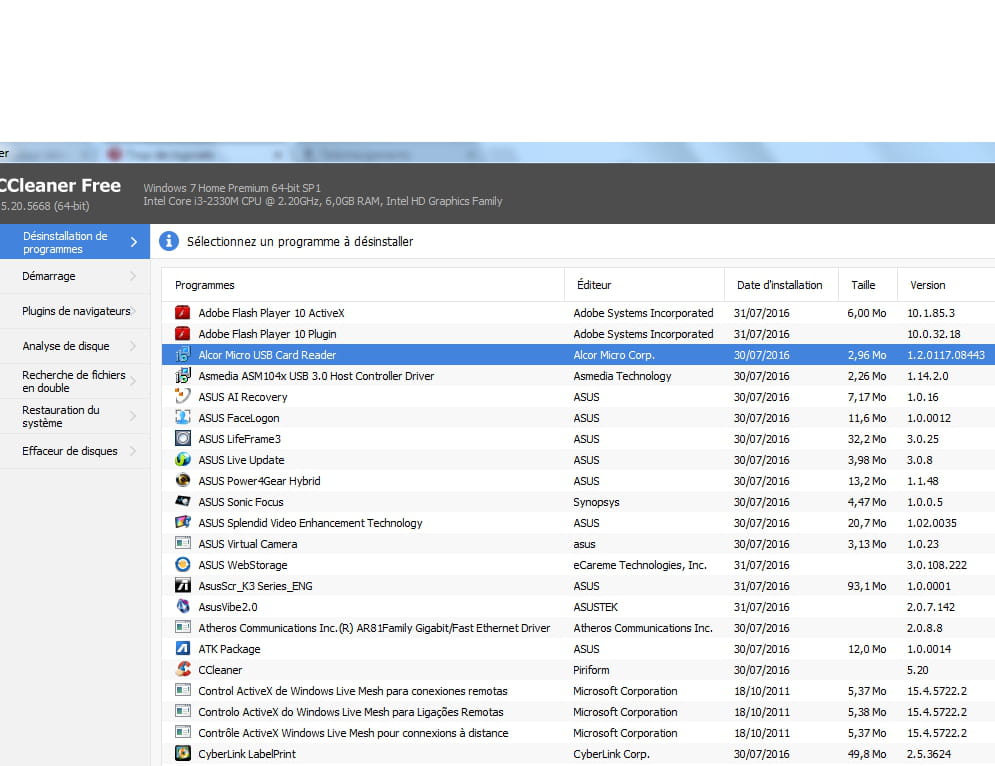Click the version value '1.2.0117.08443'
995x766 pixels.
(946, 355)
